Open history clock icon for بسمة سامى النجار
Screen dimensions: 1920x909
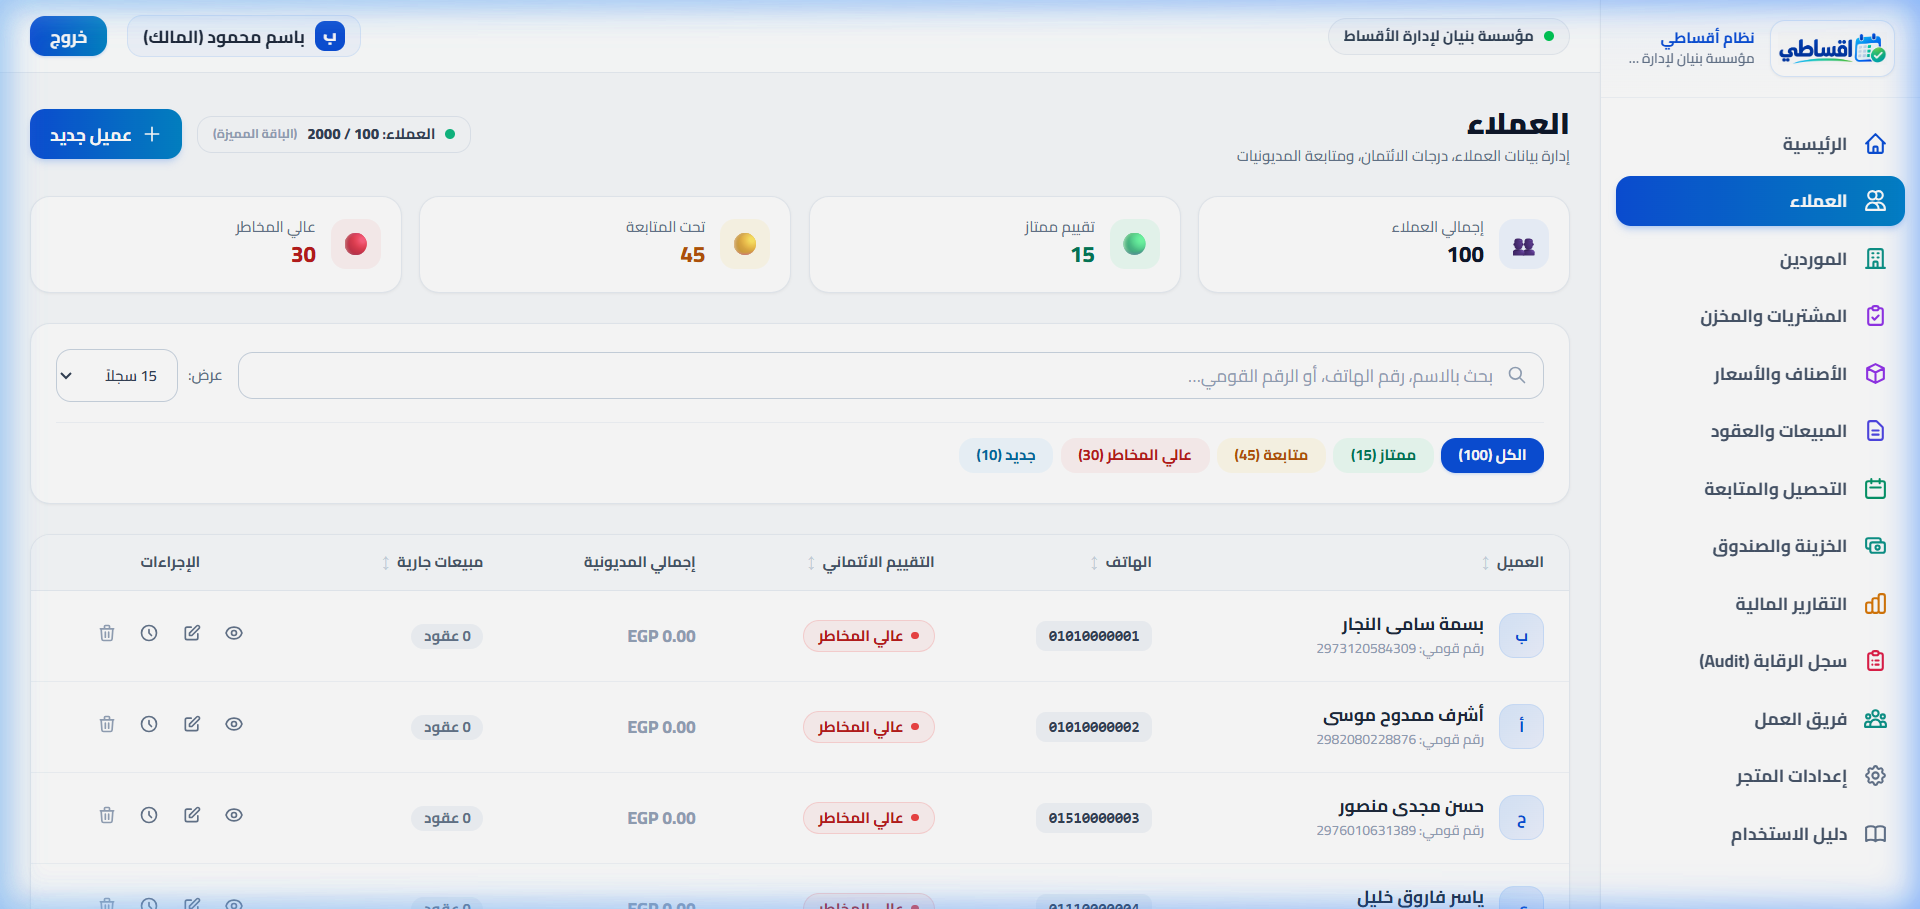pos(149,633)
